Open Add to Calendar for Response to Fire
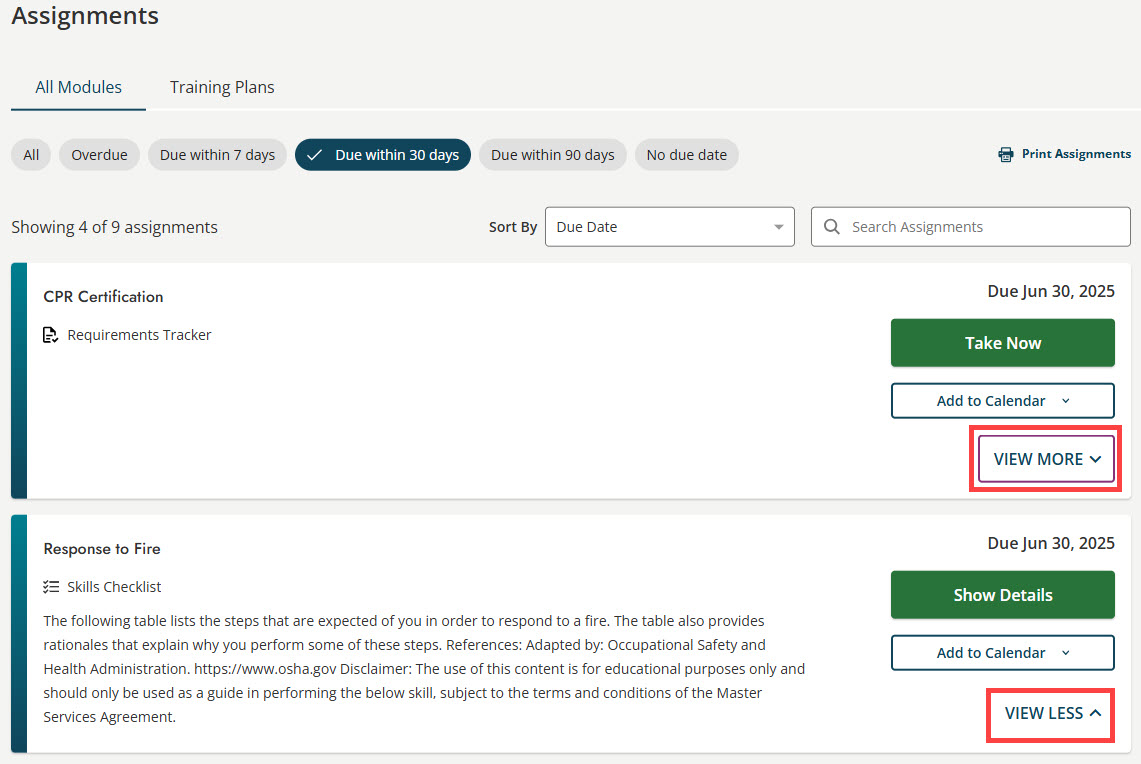Viewport: 1141px width, 764px height. pyautogui.click(x=1002, y=652)
